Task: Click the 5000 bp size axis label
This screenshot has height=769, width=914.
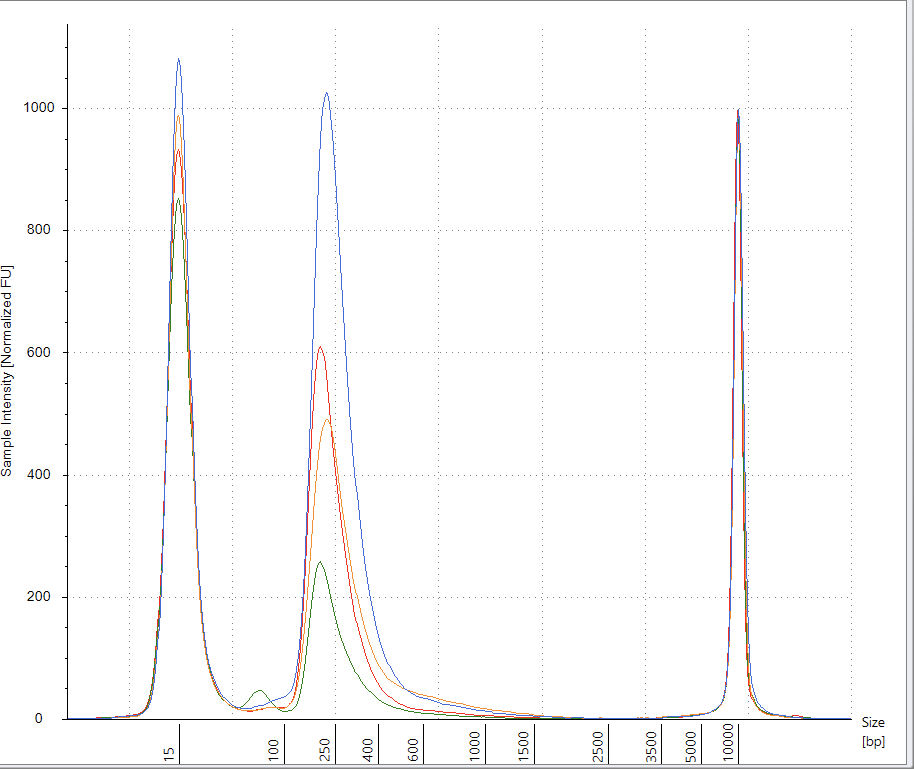Action: [x=691, y=746]
